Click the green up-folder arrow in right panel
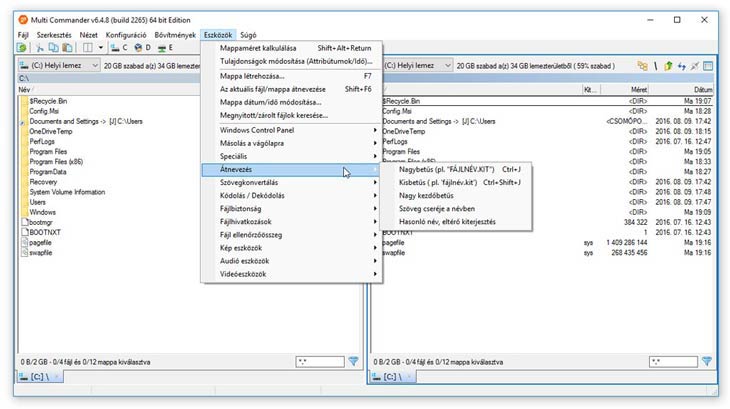This screenshot has width=730, height=409. click(x=670, y=66)
